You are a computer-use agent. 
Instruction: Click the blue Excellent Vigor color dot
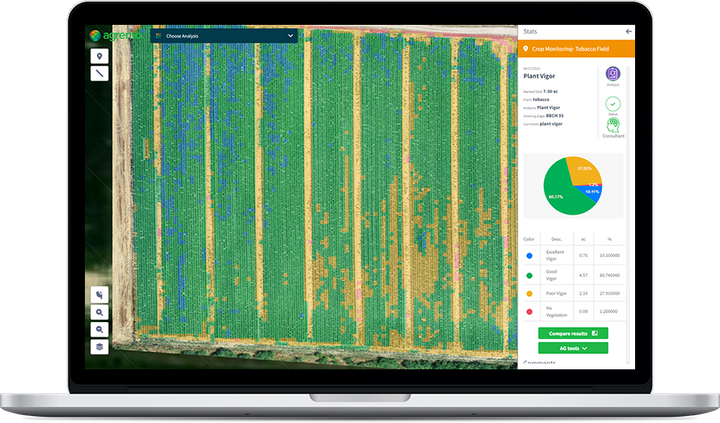[529, 256]
